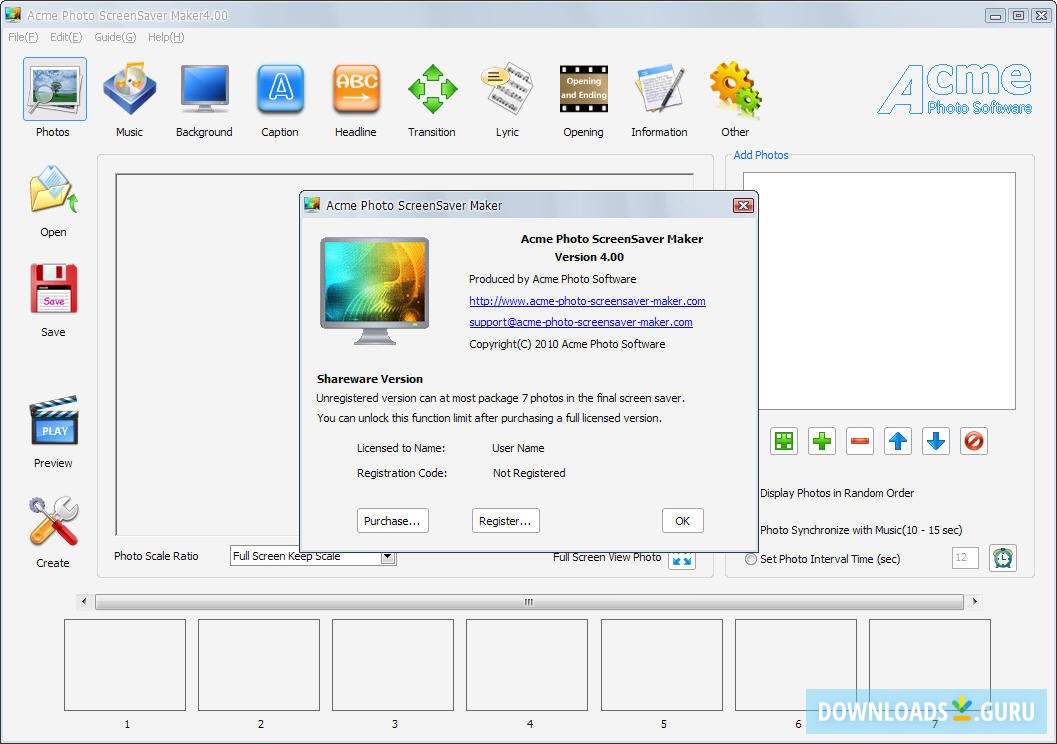Select the Background monitor icon
The image size is (1057, 744).
click(205, 89)
